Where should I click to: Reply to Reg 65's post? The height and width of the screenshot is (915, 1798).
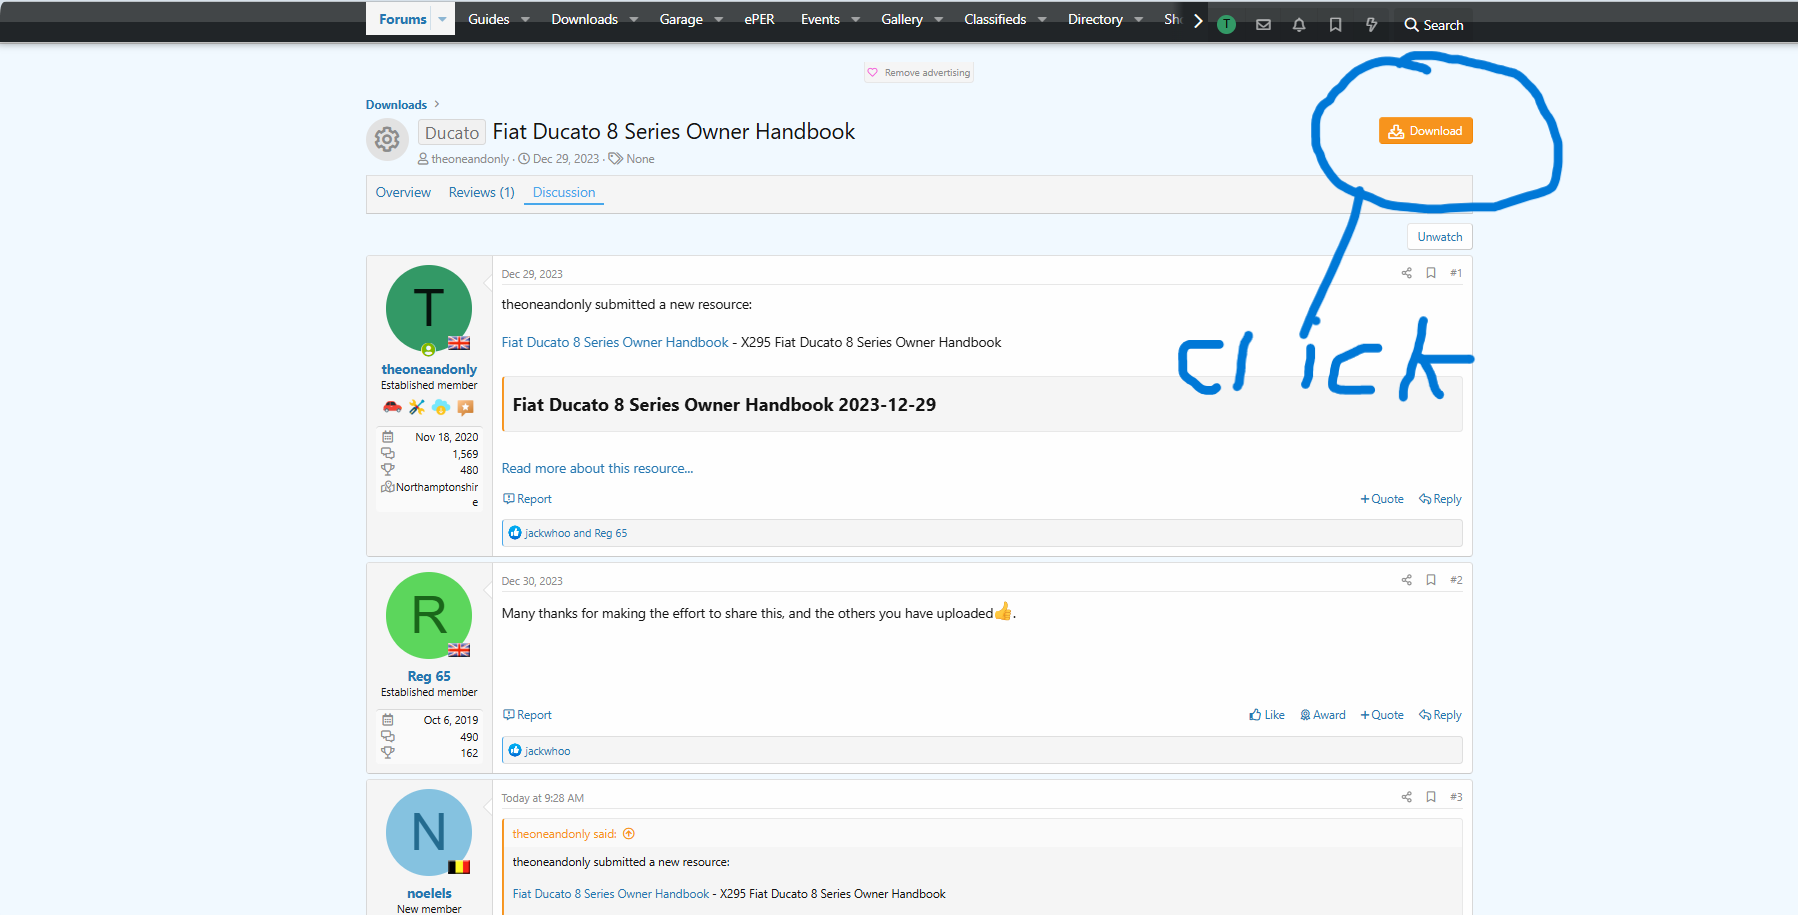tap(1440, 715)
